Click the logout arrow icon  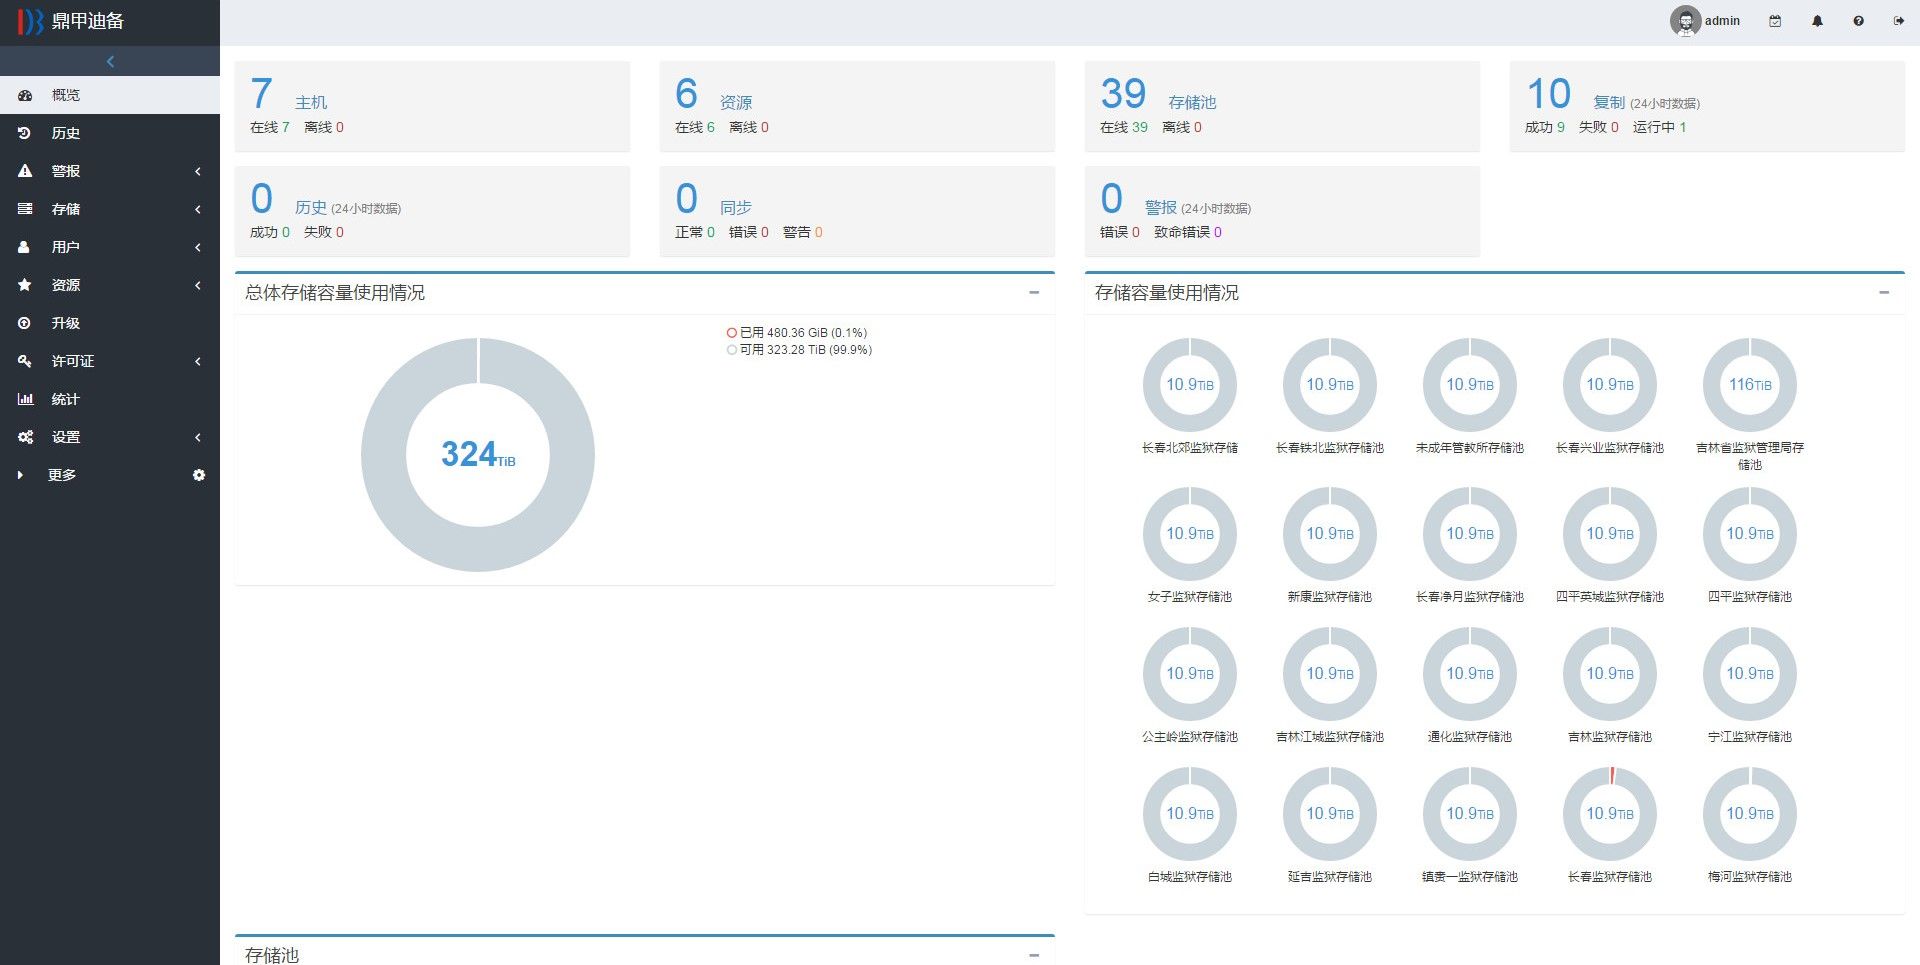coord(1898,21)
